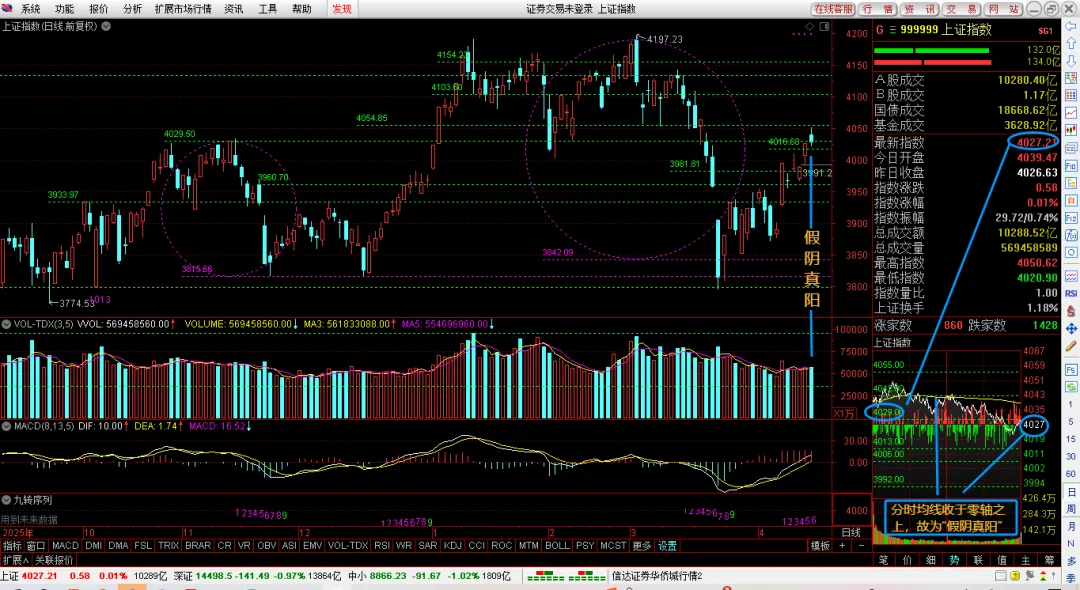
Task: Click the RSI indicator icon in the right toolbar
Action: coord(1071,293)
